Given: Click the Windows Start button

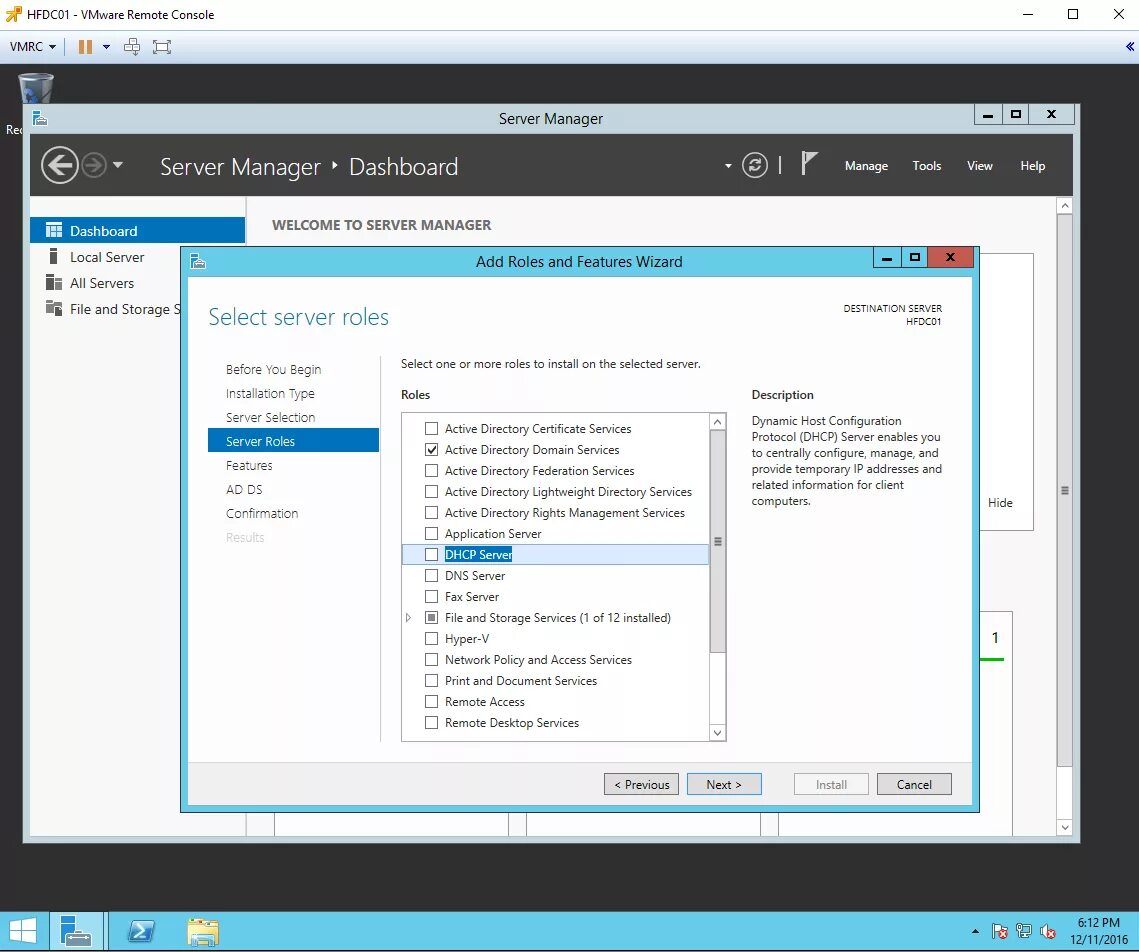Looking at the screenshot, I should (23, 932).
